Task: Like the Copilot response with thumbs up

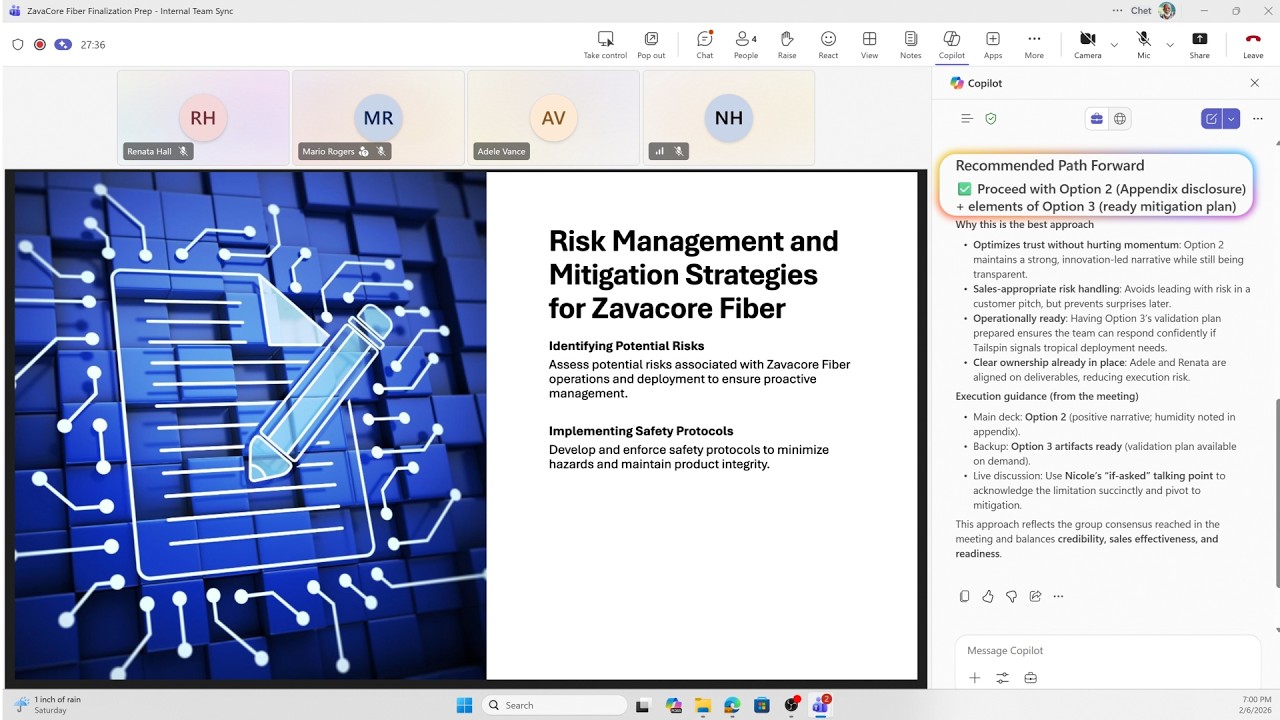Action: [x=988, y=596]
